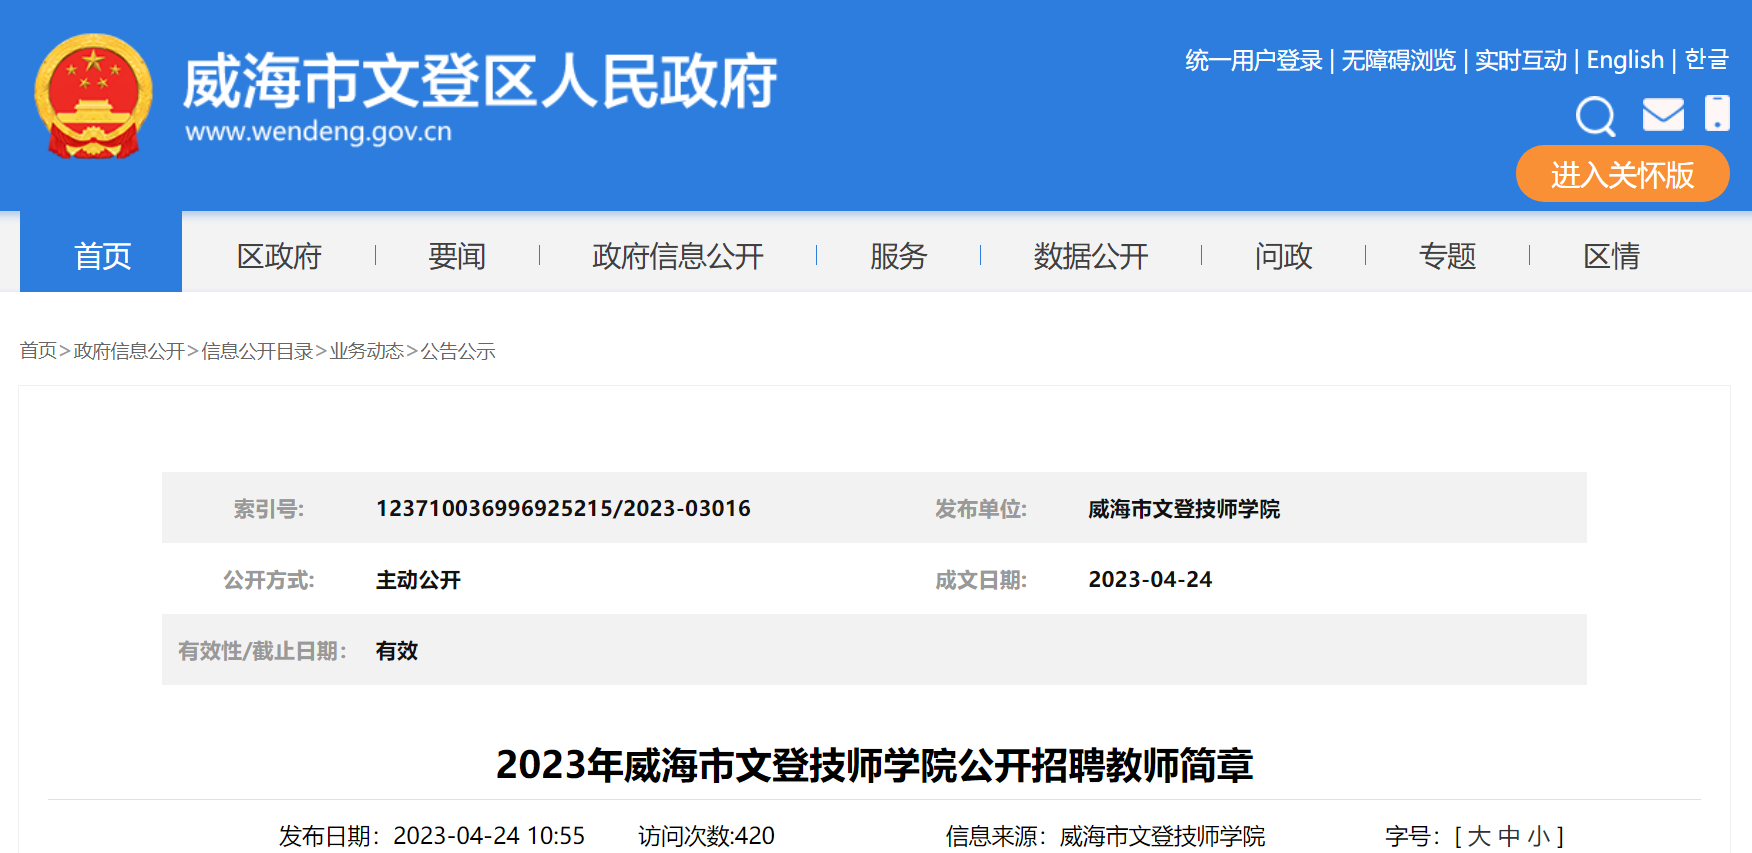The width and height of the screenshot is (1752, 853).
Task: Click 公告公示 in the breadcrumb
Action: tap(458, 351)
